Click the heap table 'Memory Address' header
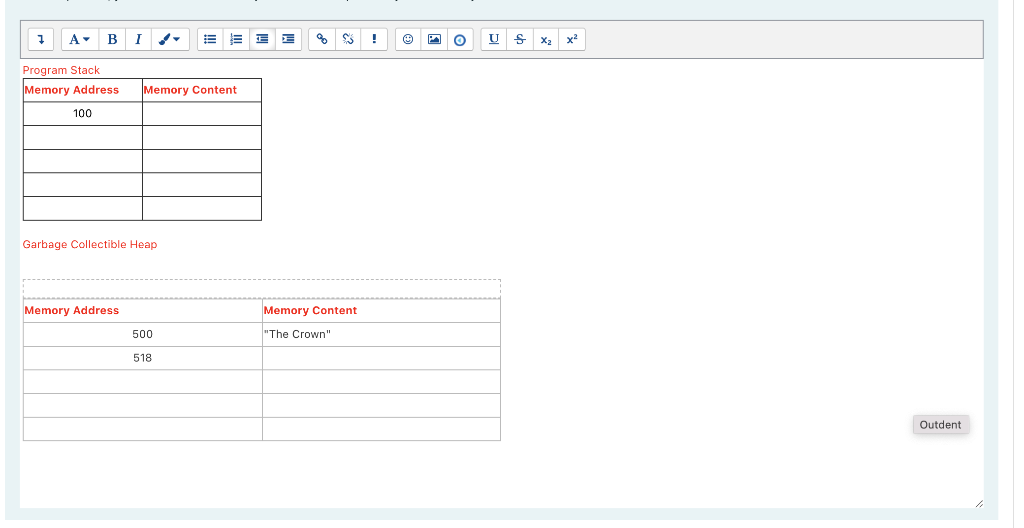Screen dimensions: 1024x528 pyautogui.click(x=142, y=310)
